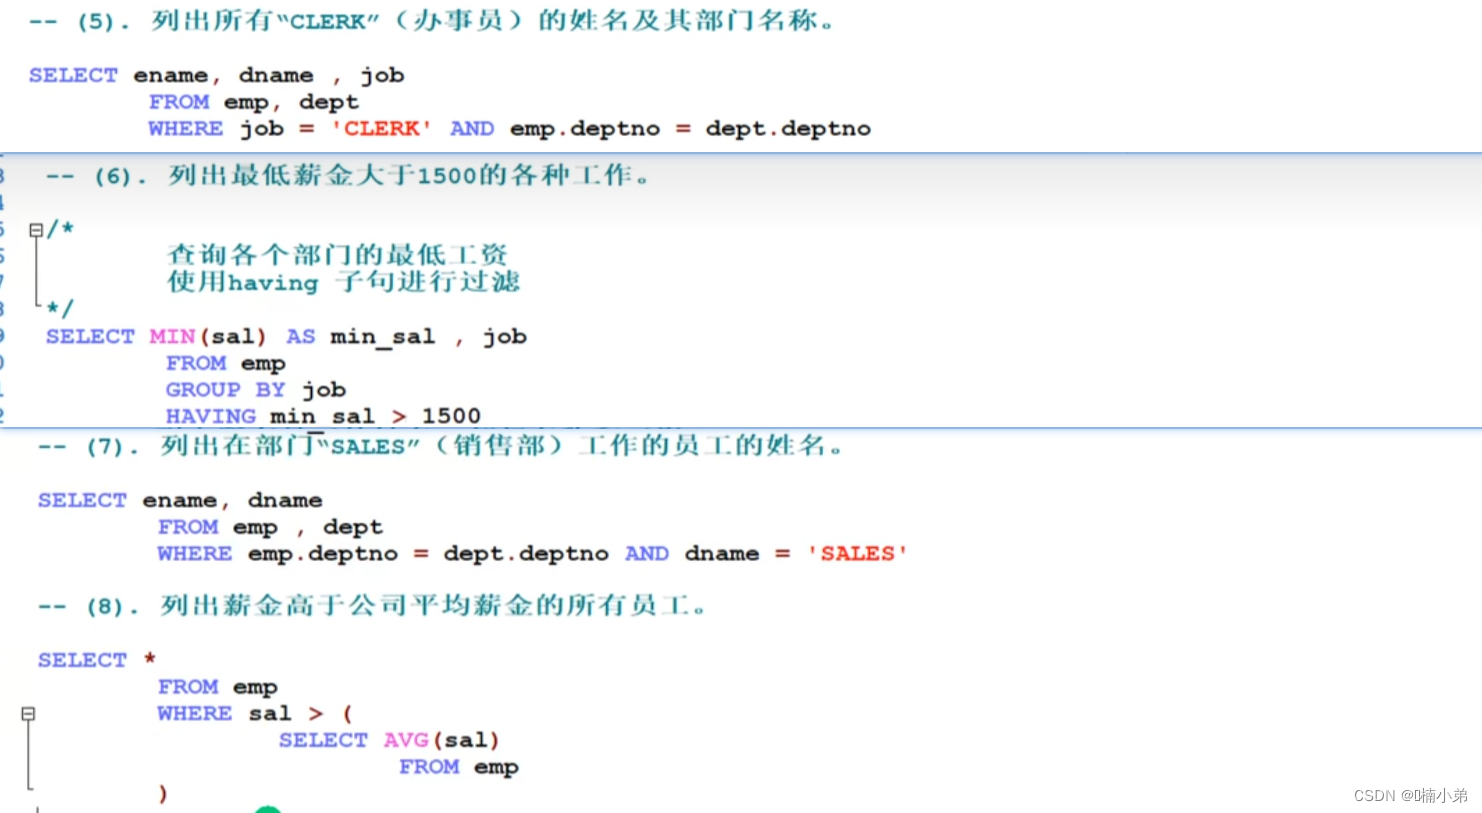The image size is (1482, 813).
Task: Click the comment line for question (7)
Action: 442,446
